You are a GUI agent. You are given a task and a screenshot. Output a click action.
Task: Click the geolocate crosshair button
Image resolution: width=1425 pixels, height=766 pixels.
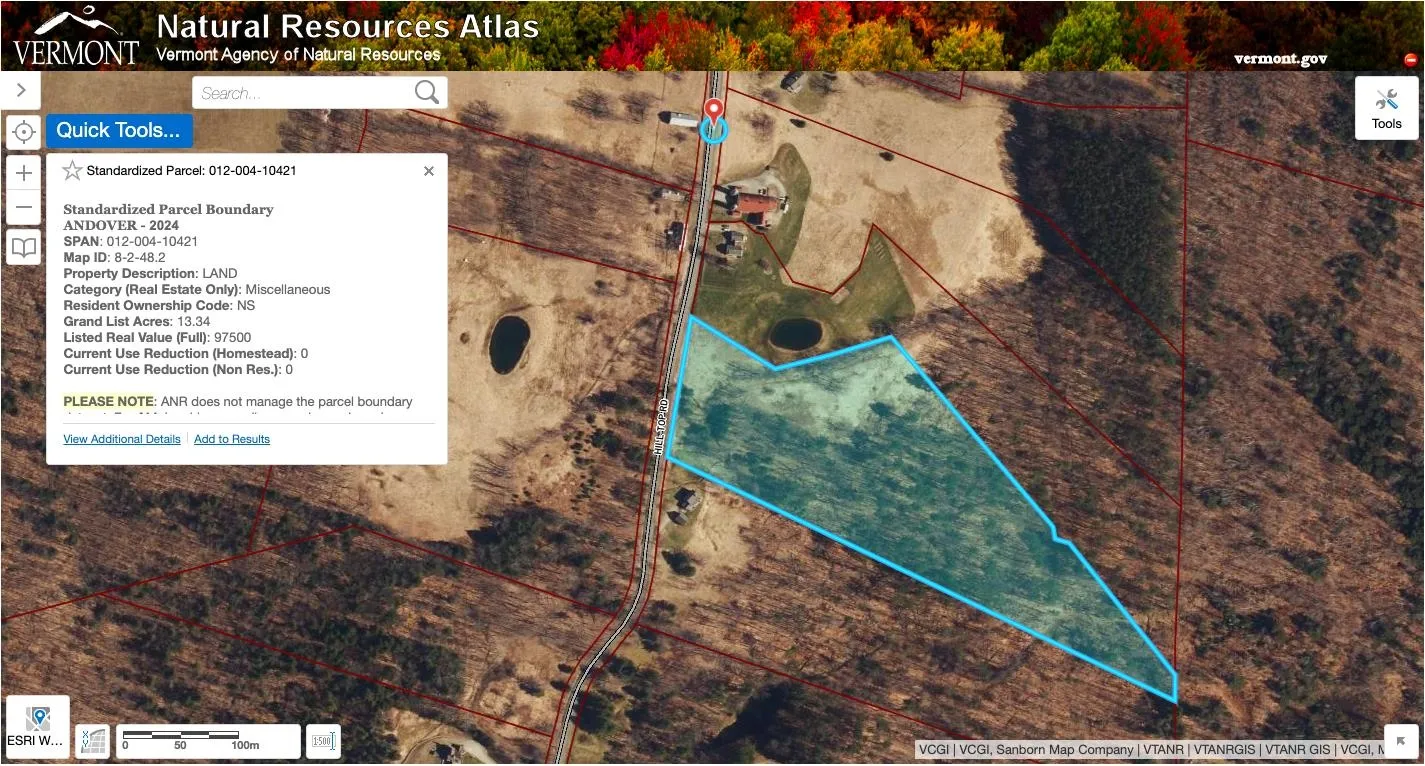coord(24,131)
